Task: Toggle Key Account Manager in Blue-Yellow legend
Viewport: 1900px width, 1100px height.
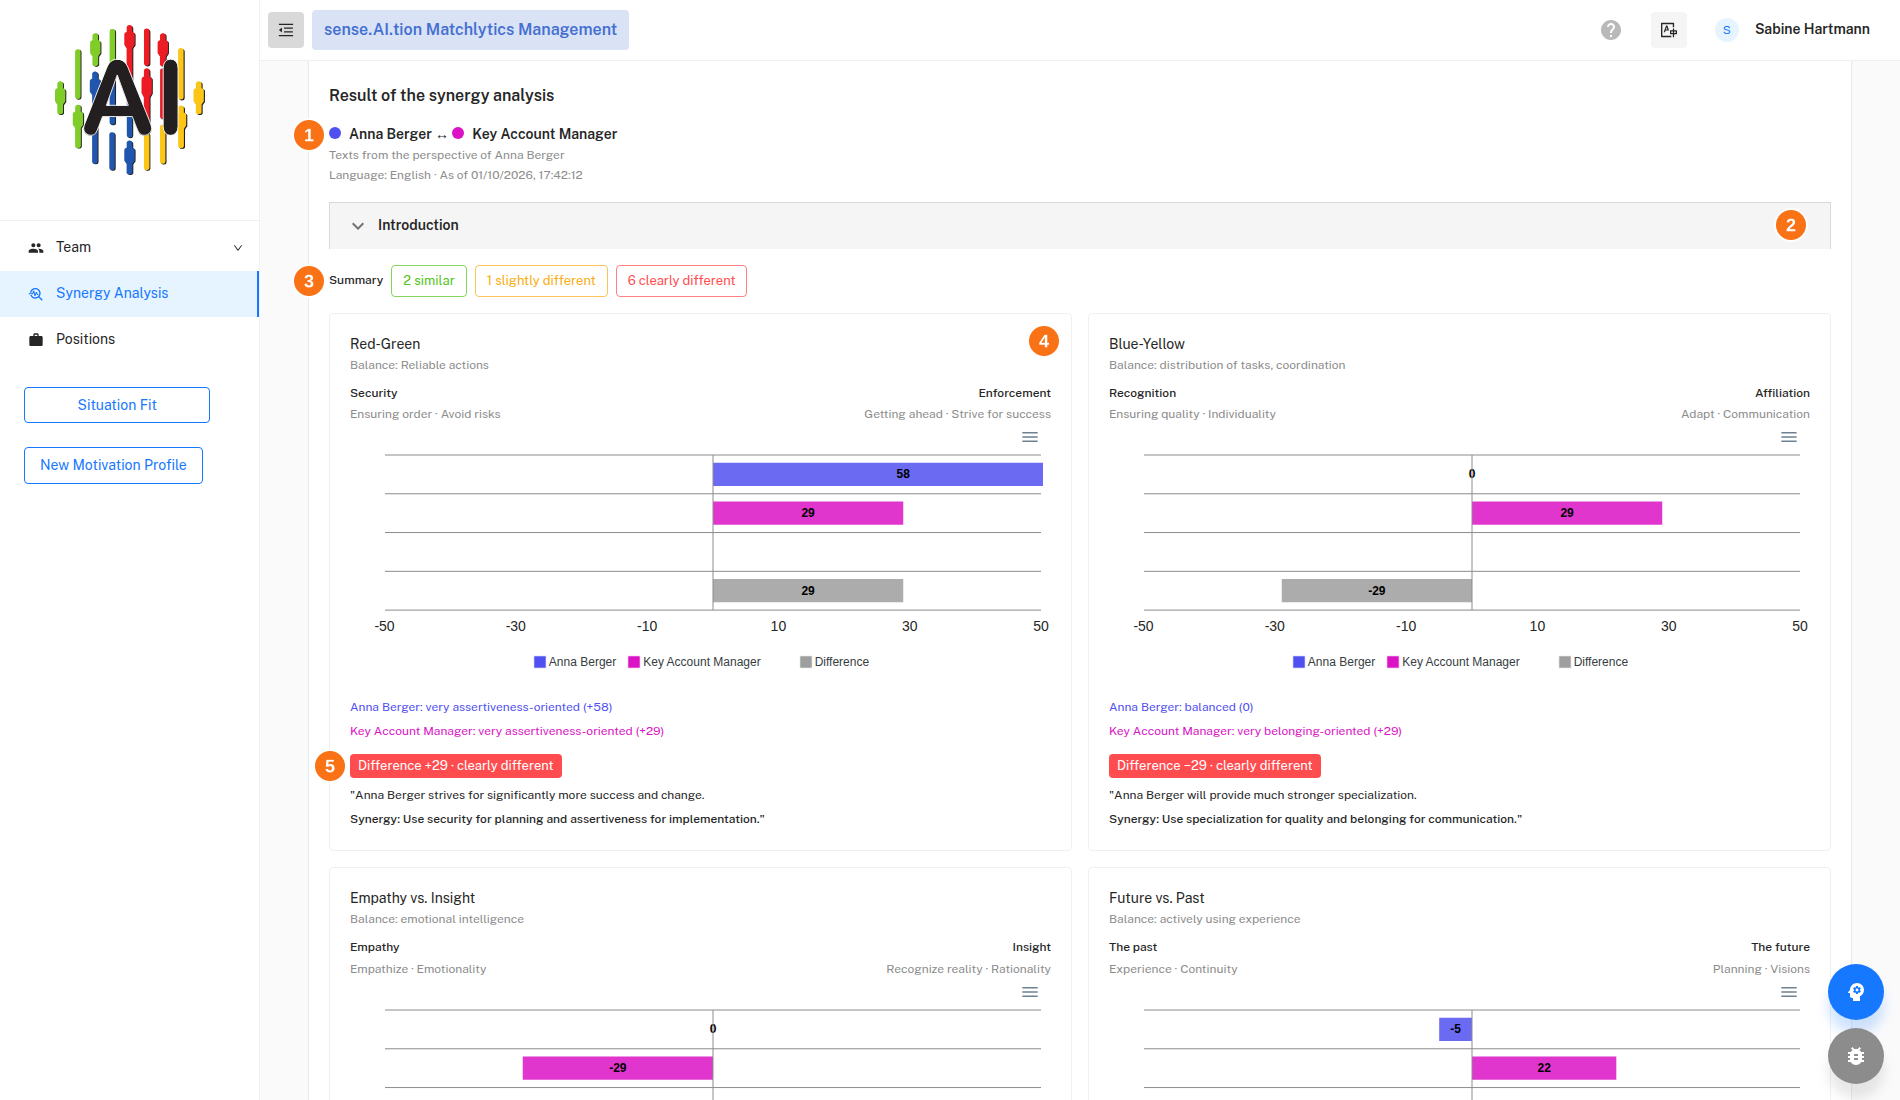Action: coord(1453,662)
